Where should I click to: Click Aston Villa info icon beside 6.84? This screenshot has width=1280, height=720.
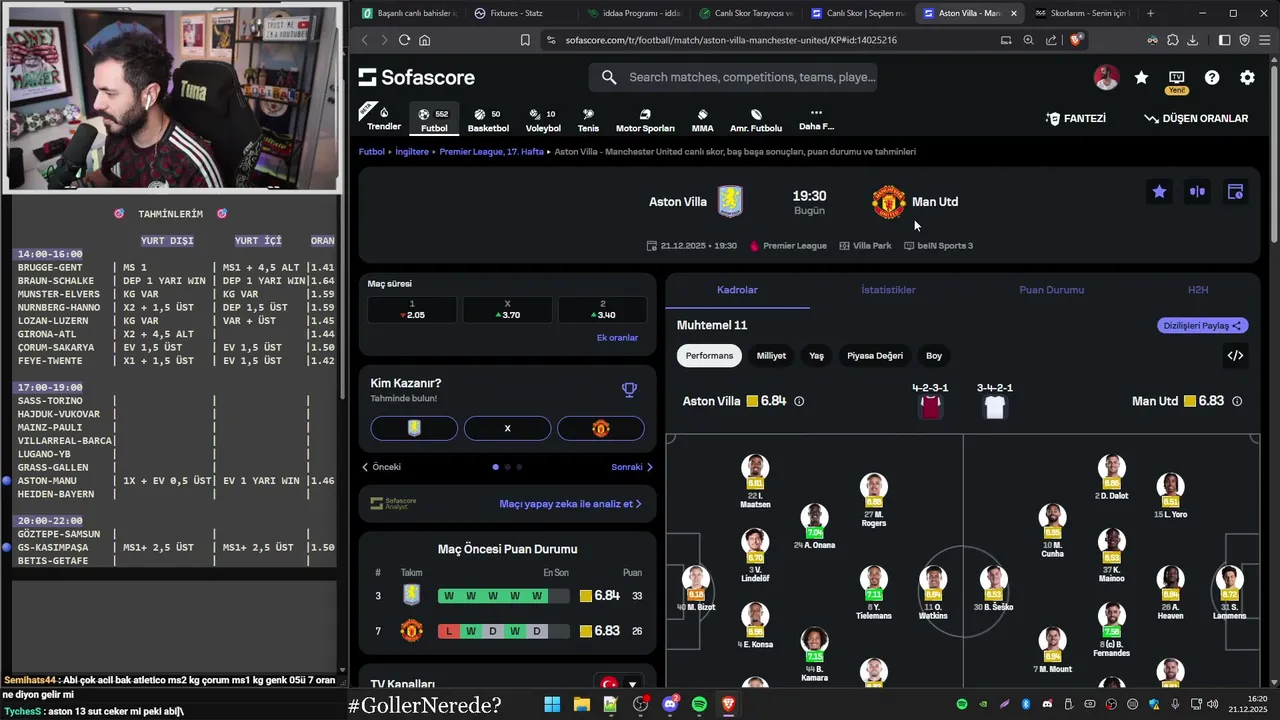[798, 401]
